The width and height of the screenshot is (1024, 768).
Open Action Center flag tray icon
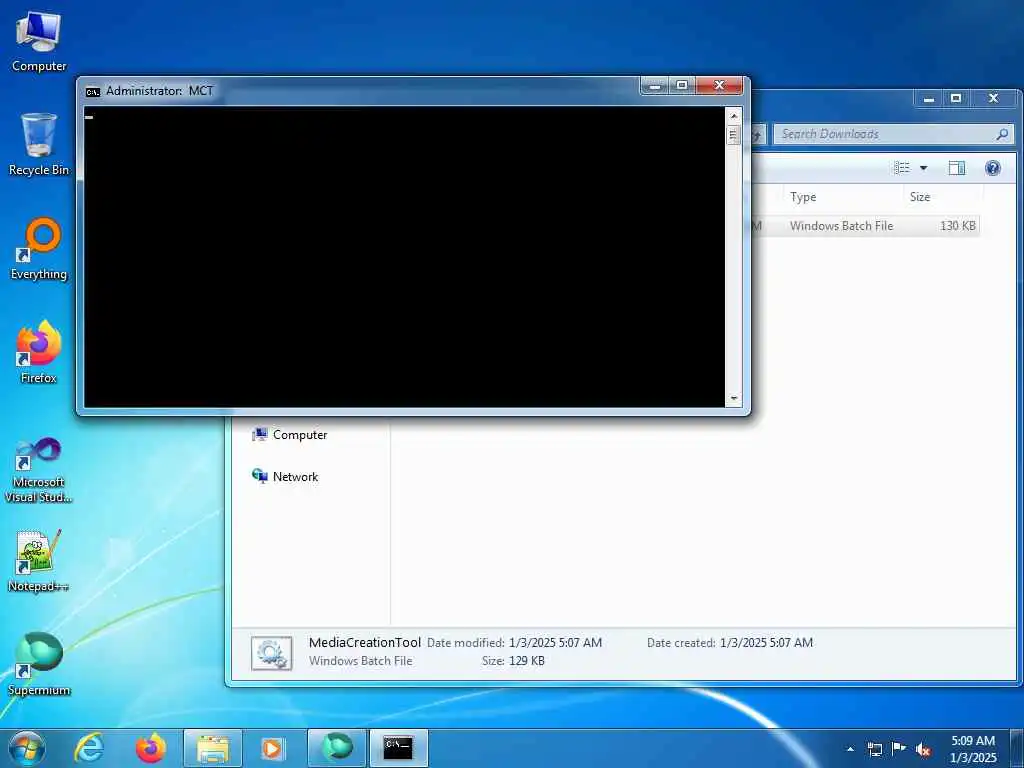click(x=899, y=749)
